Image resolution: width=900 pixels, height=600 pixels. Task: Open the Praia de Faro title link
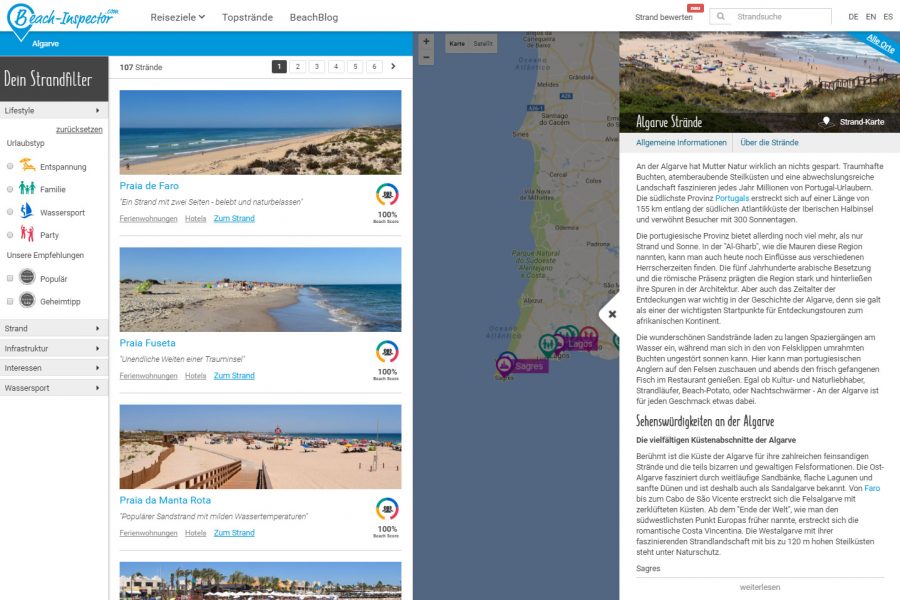149,185
